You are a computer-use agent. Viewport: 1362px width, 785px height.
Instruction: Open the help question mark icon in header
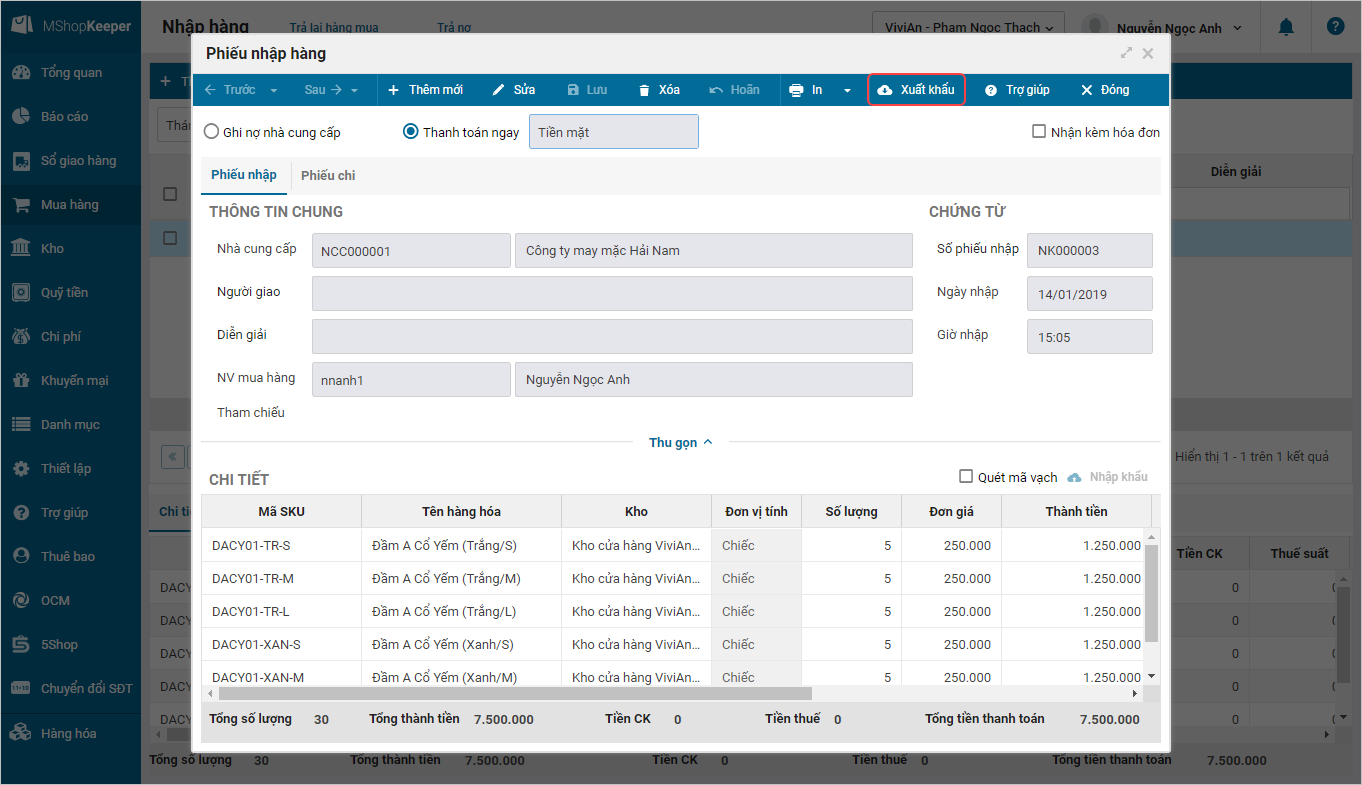pyautogui.click(x=1335, y=27)
